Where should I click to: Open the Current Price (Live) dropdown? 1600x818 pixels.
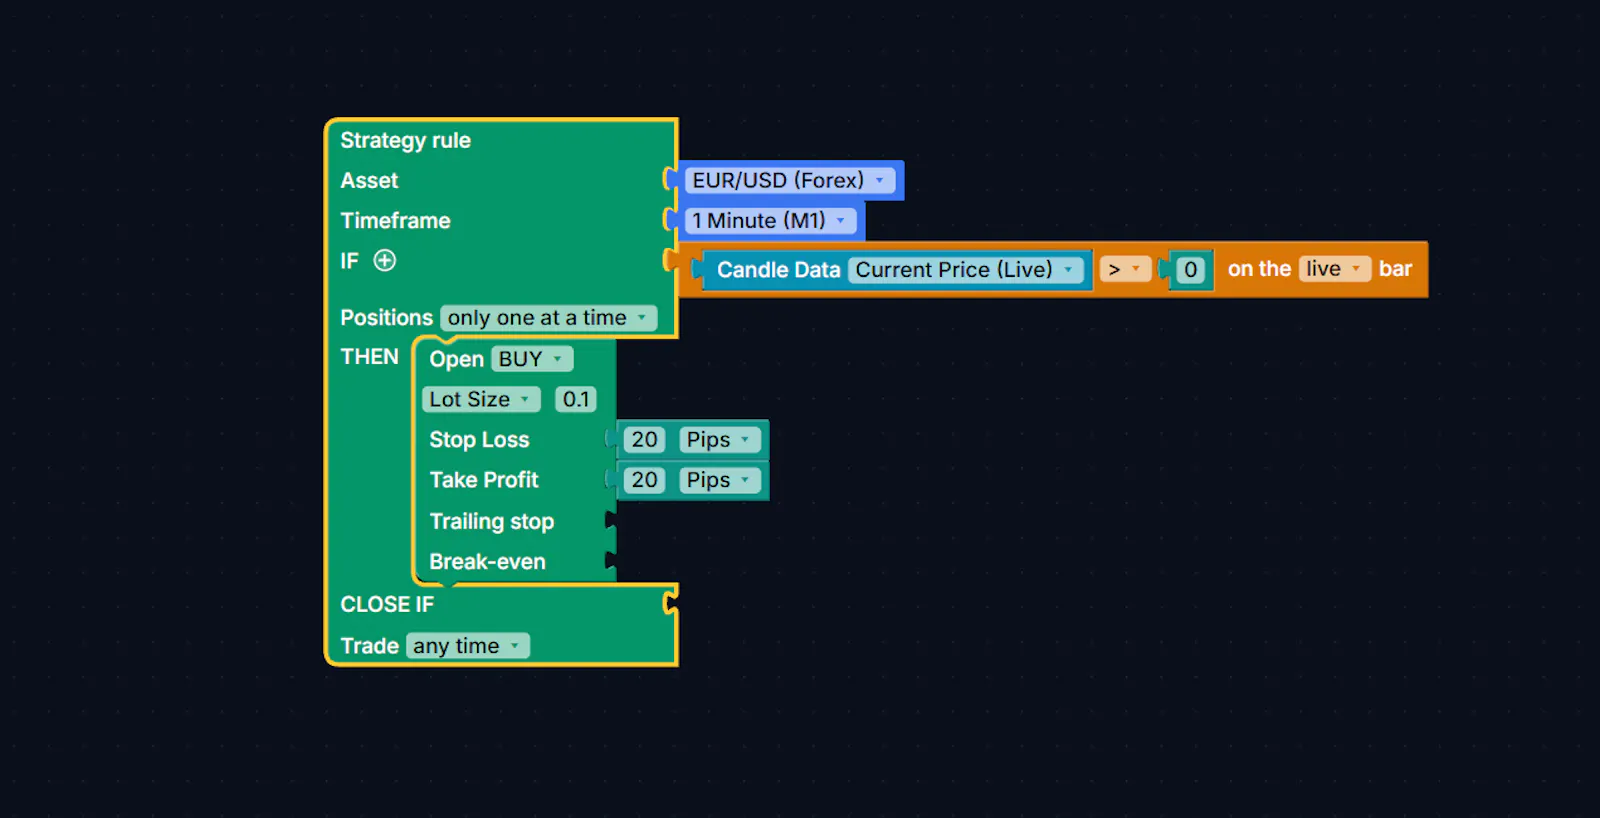[x=966, y=270]
